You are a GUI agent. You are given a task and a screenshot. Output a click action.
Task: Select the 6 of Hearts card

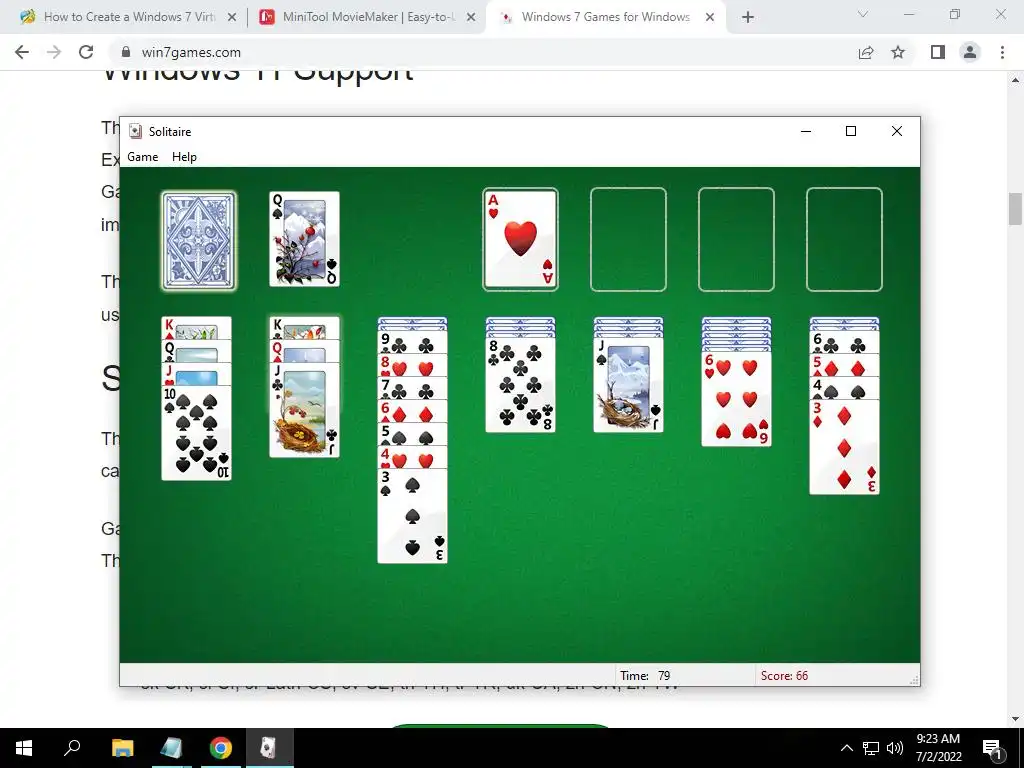[736, 399]
